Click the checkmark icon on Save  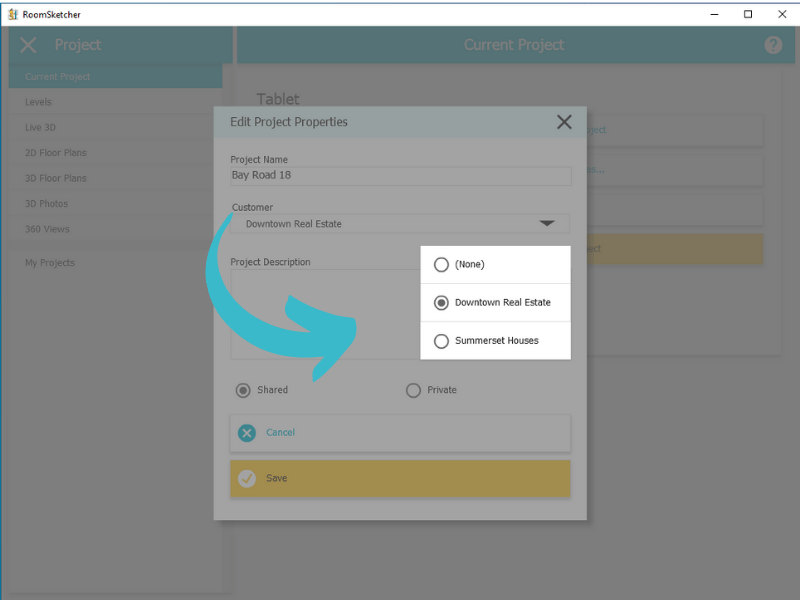coord(247,479)
